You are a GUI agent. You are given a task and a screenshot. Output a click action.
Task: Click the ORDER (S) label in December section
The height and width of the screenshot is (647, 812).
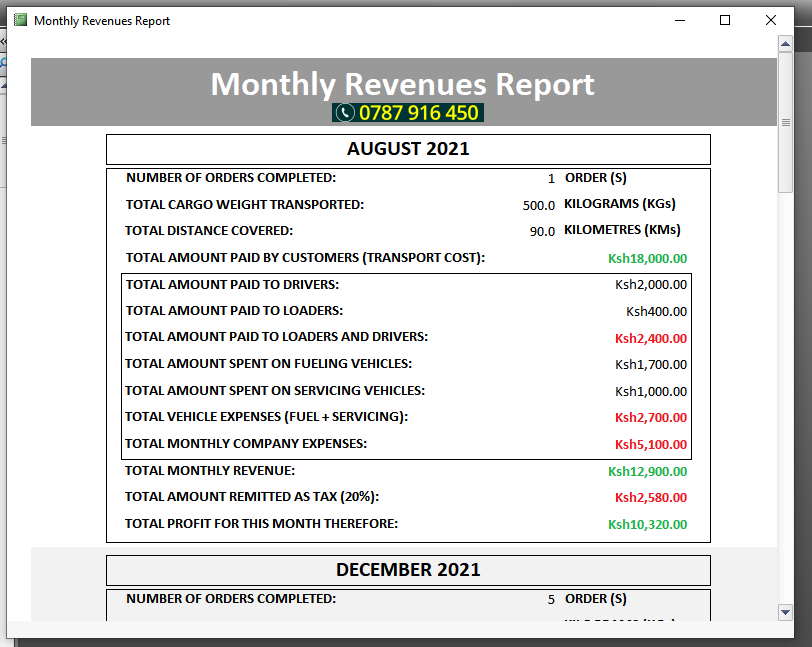[596, 599]
